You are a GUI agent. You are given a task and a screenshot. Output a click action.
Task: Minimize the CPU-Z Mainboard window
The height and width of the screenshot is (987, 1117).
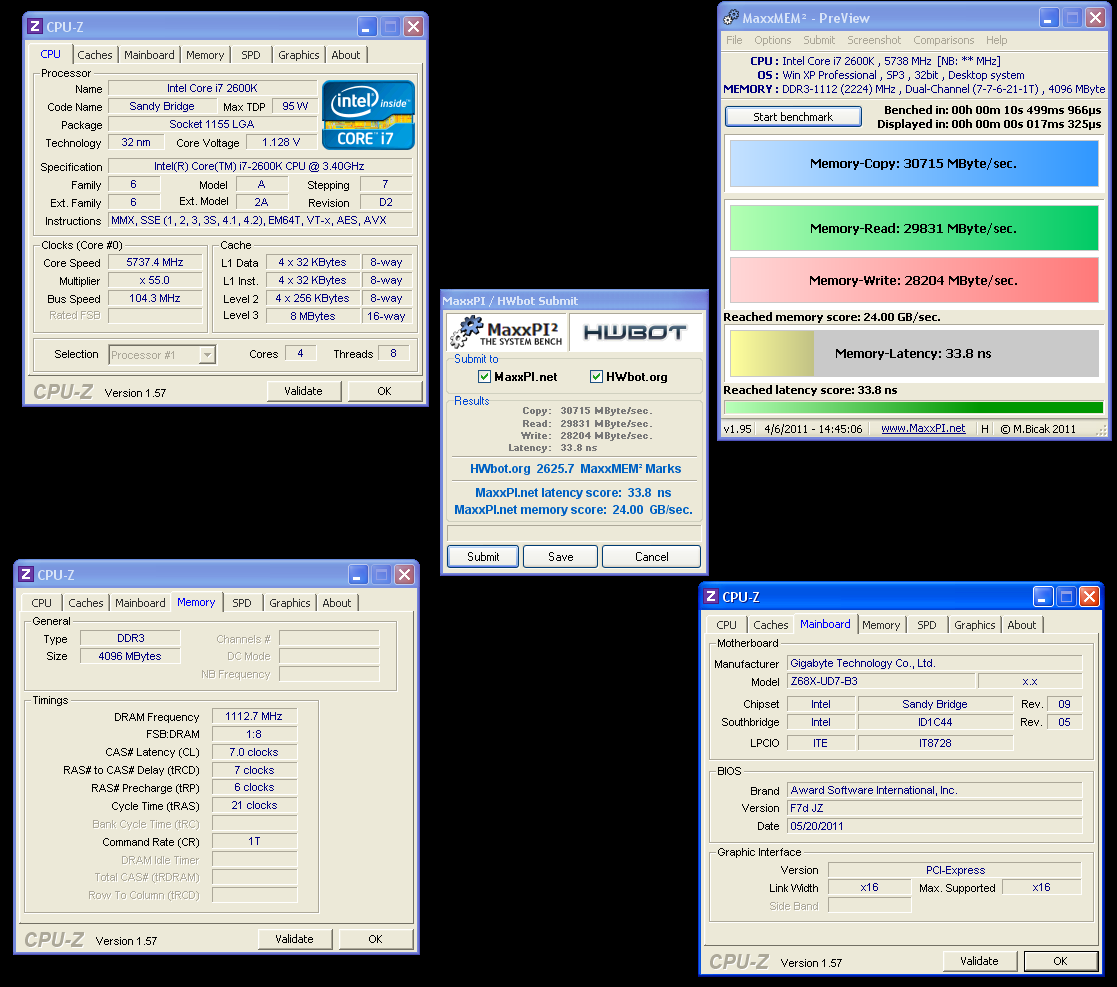pyautogui.click(x=1043, y=596)
